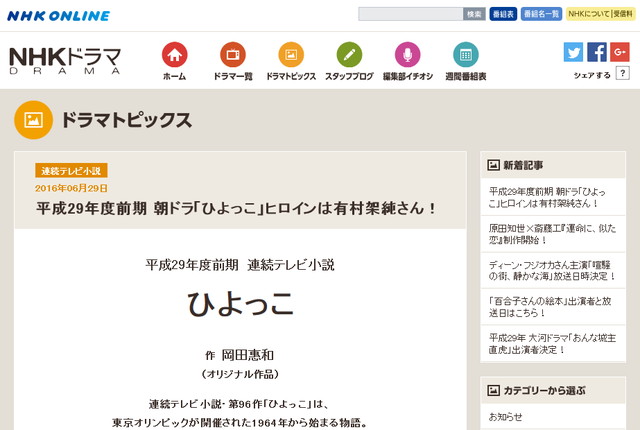The image size is (640, 430).
Task: Click the シェアする label
Action: pos(592,75)
